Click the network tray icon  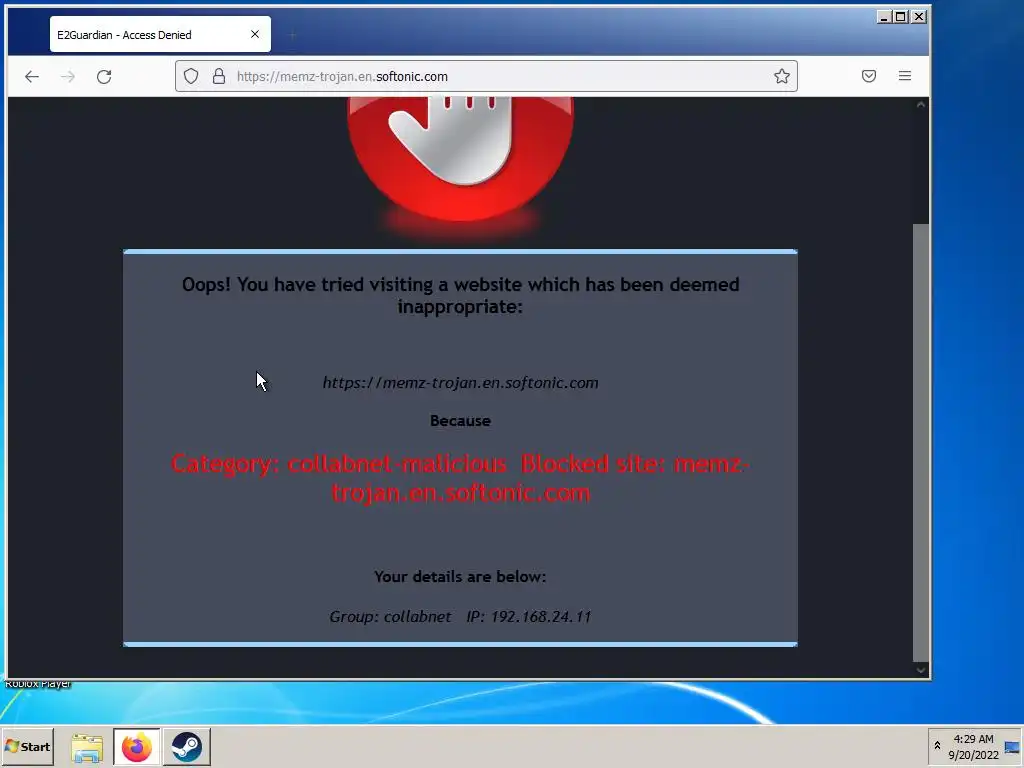click(x=1012, y=746)
